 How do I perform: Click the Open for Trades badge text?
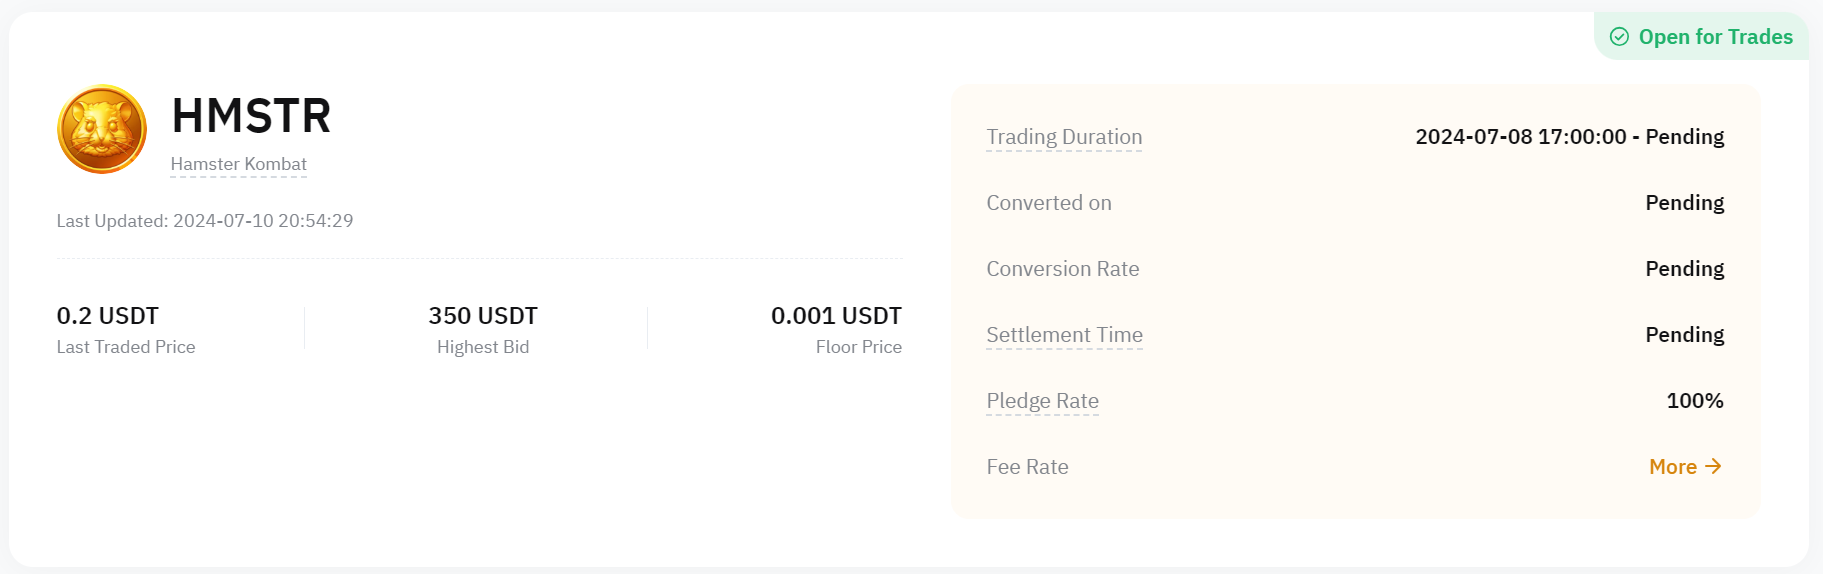pyautogui.click(x=1715, y=37)
